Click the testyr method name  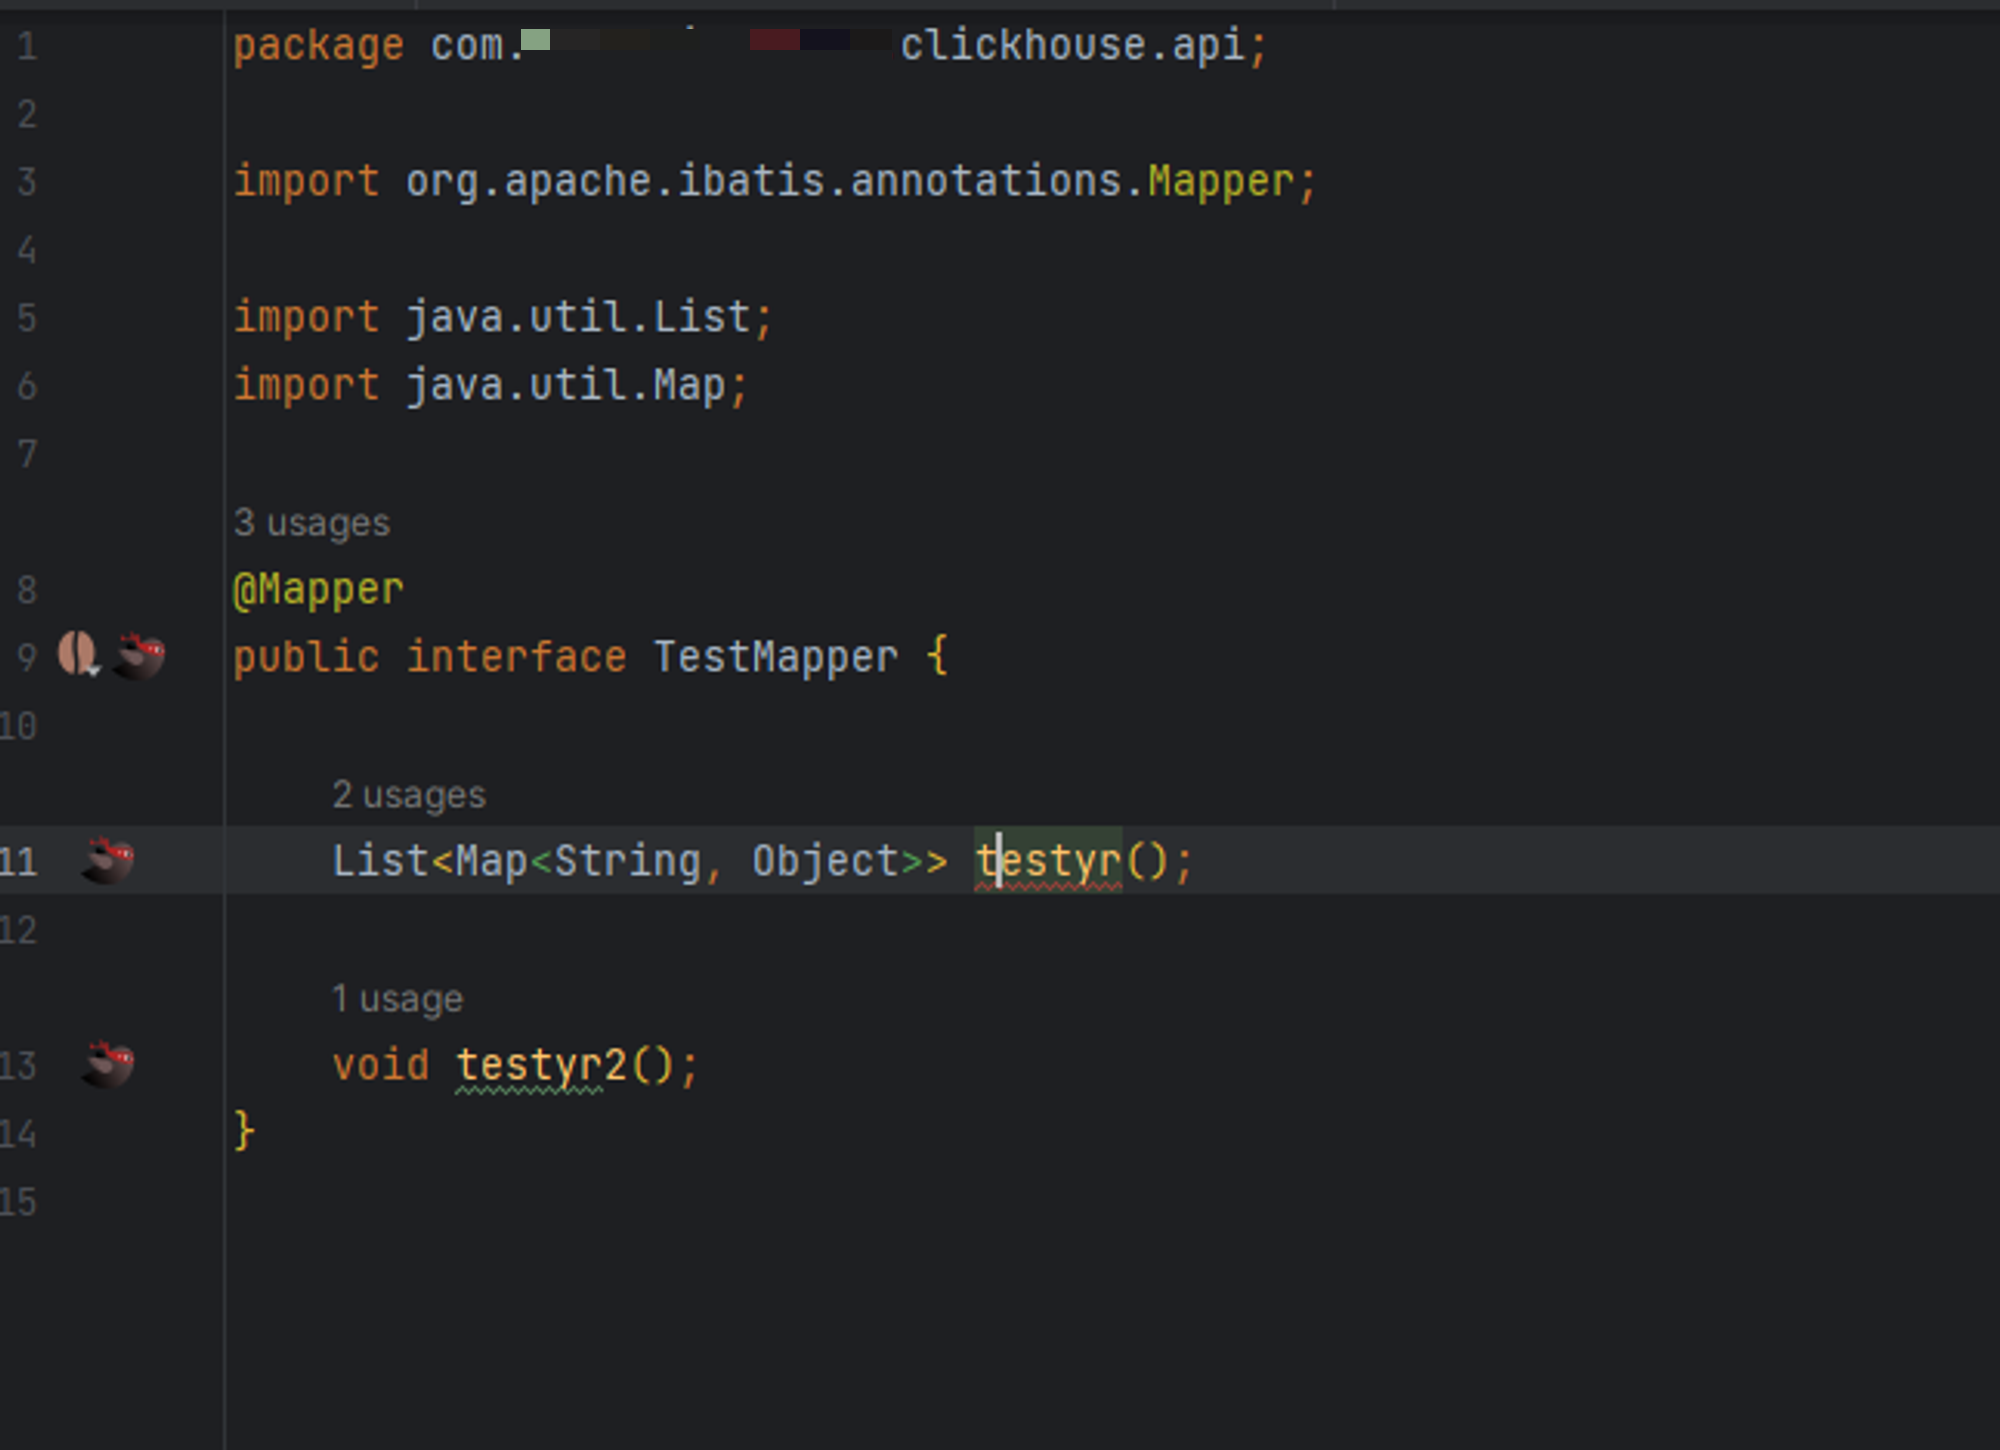click(x=1050, y=861)
